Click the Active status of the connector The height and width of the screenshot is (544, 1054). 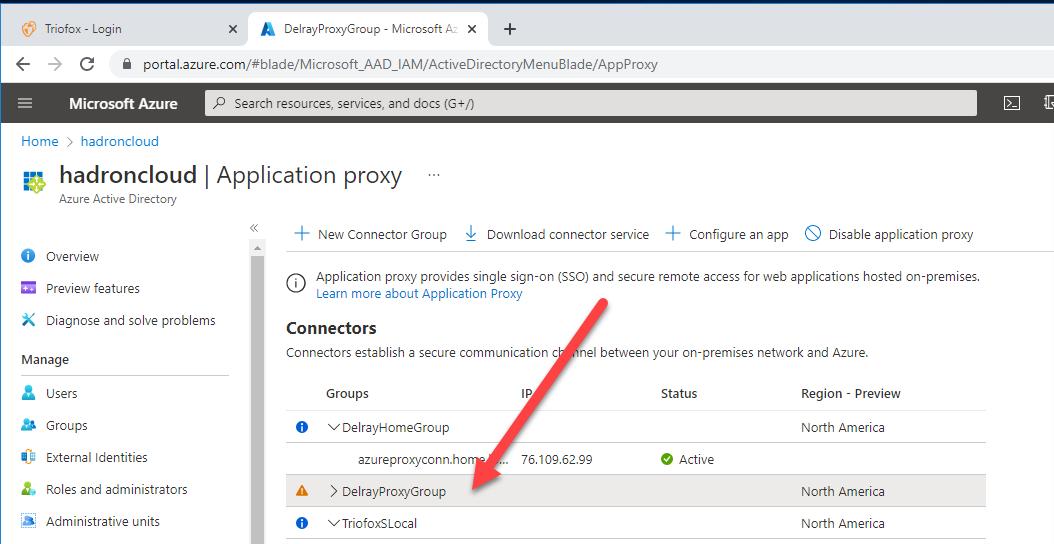click(688, 459)
